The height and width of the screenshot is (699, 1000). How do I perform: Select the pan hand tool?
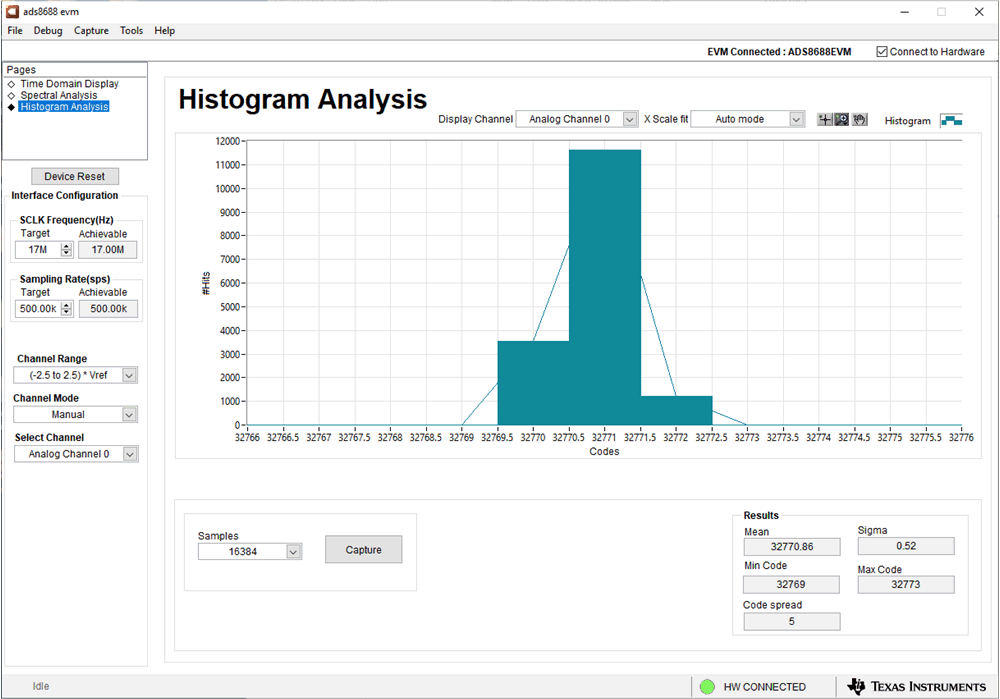(859, 120)
